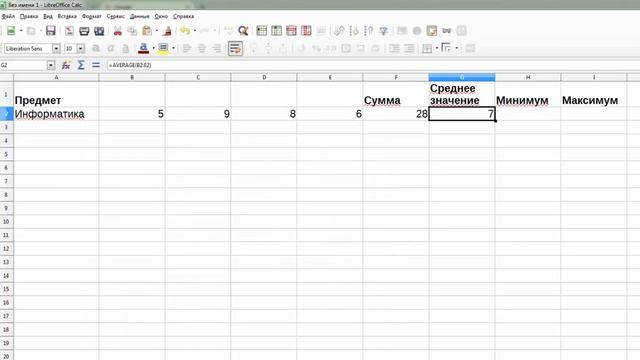The width and height of the screenshot is (640, 360).
Task: Select Среднее значение header cell
Action: (462, 94)
